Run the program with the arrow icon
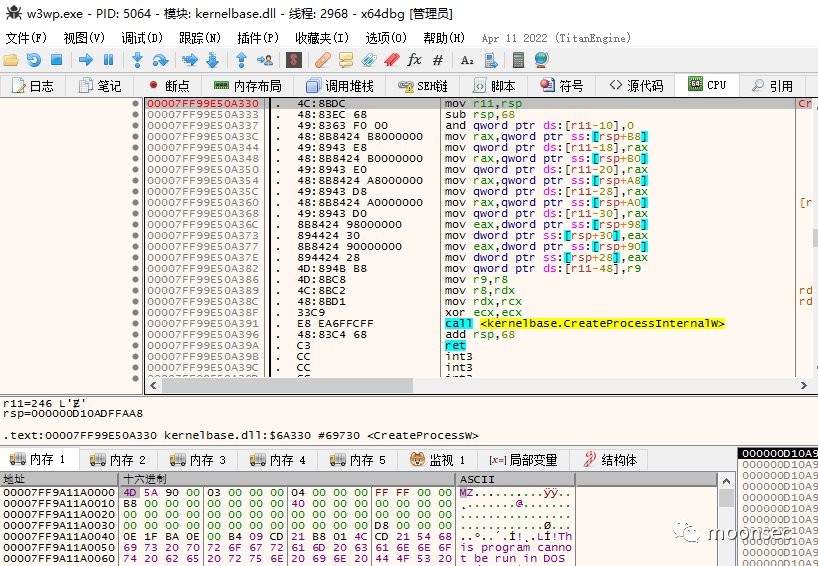The width and height of the screenshot is (818, 566). tap(86, 60)
